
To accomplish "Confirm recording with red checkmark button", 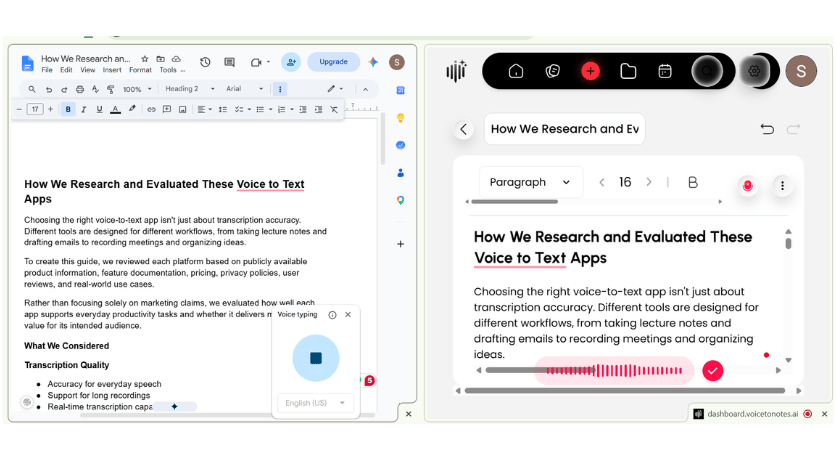I will [x=712, y=371].
